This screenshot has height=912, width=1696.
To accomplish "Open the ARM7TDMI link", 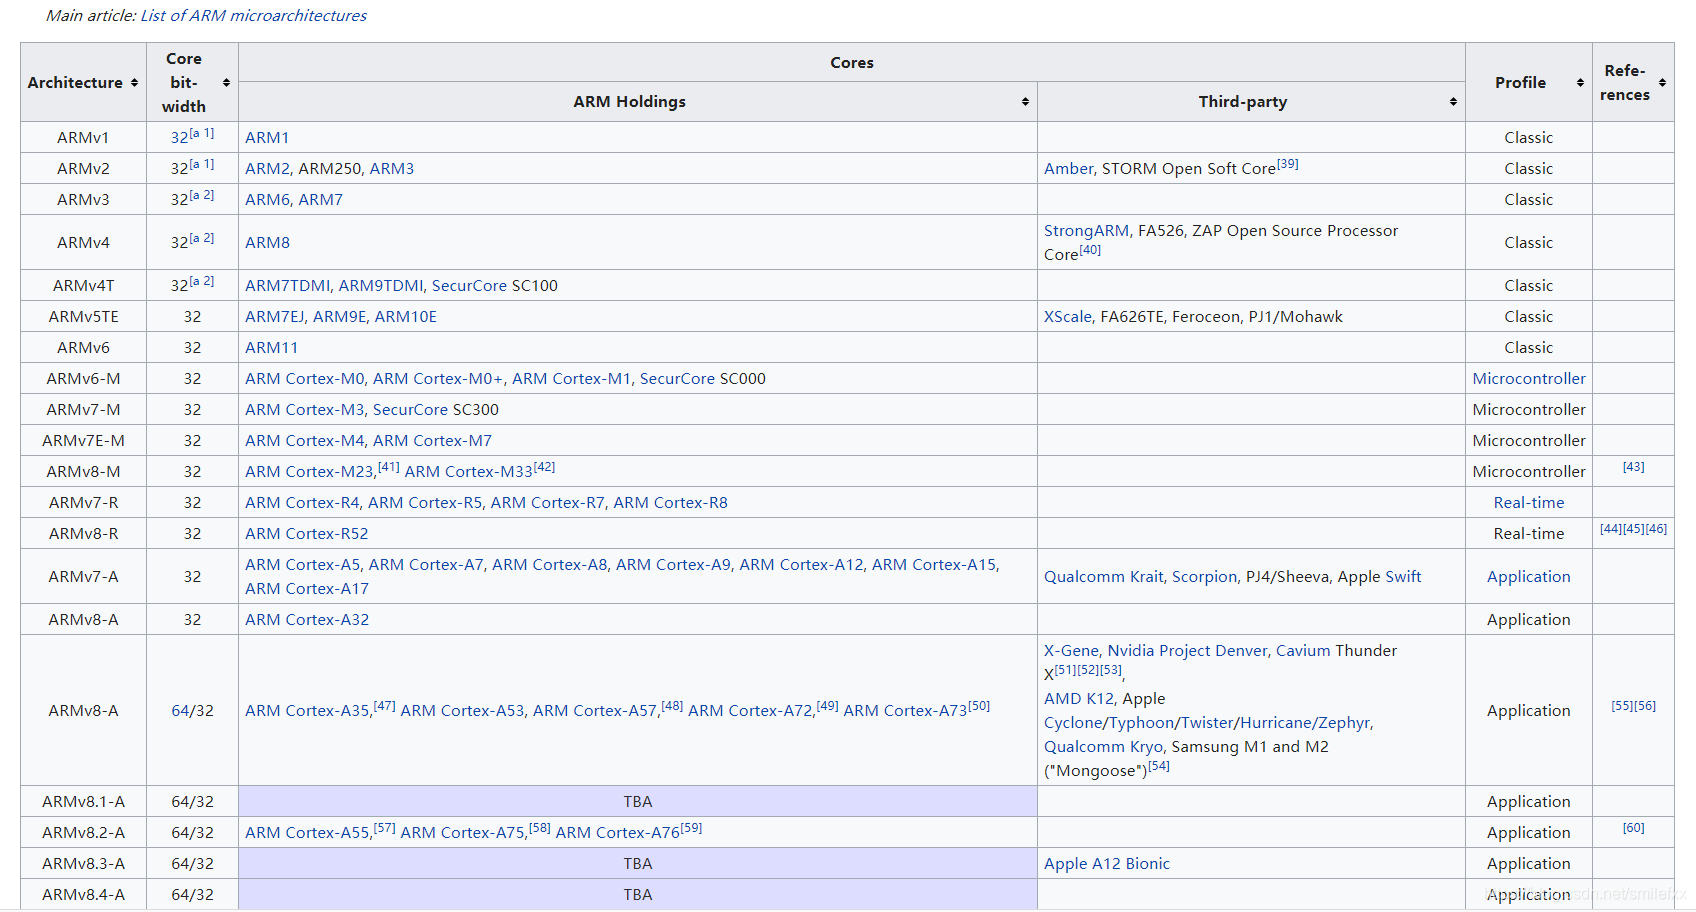I will (x=287, y=286).
